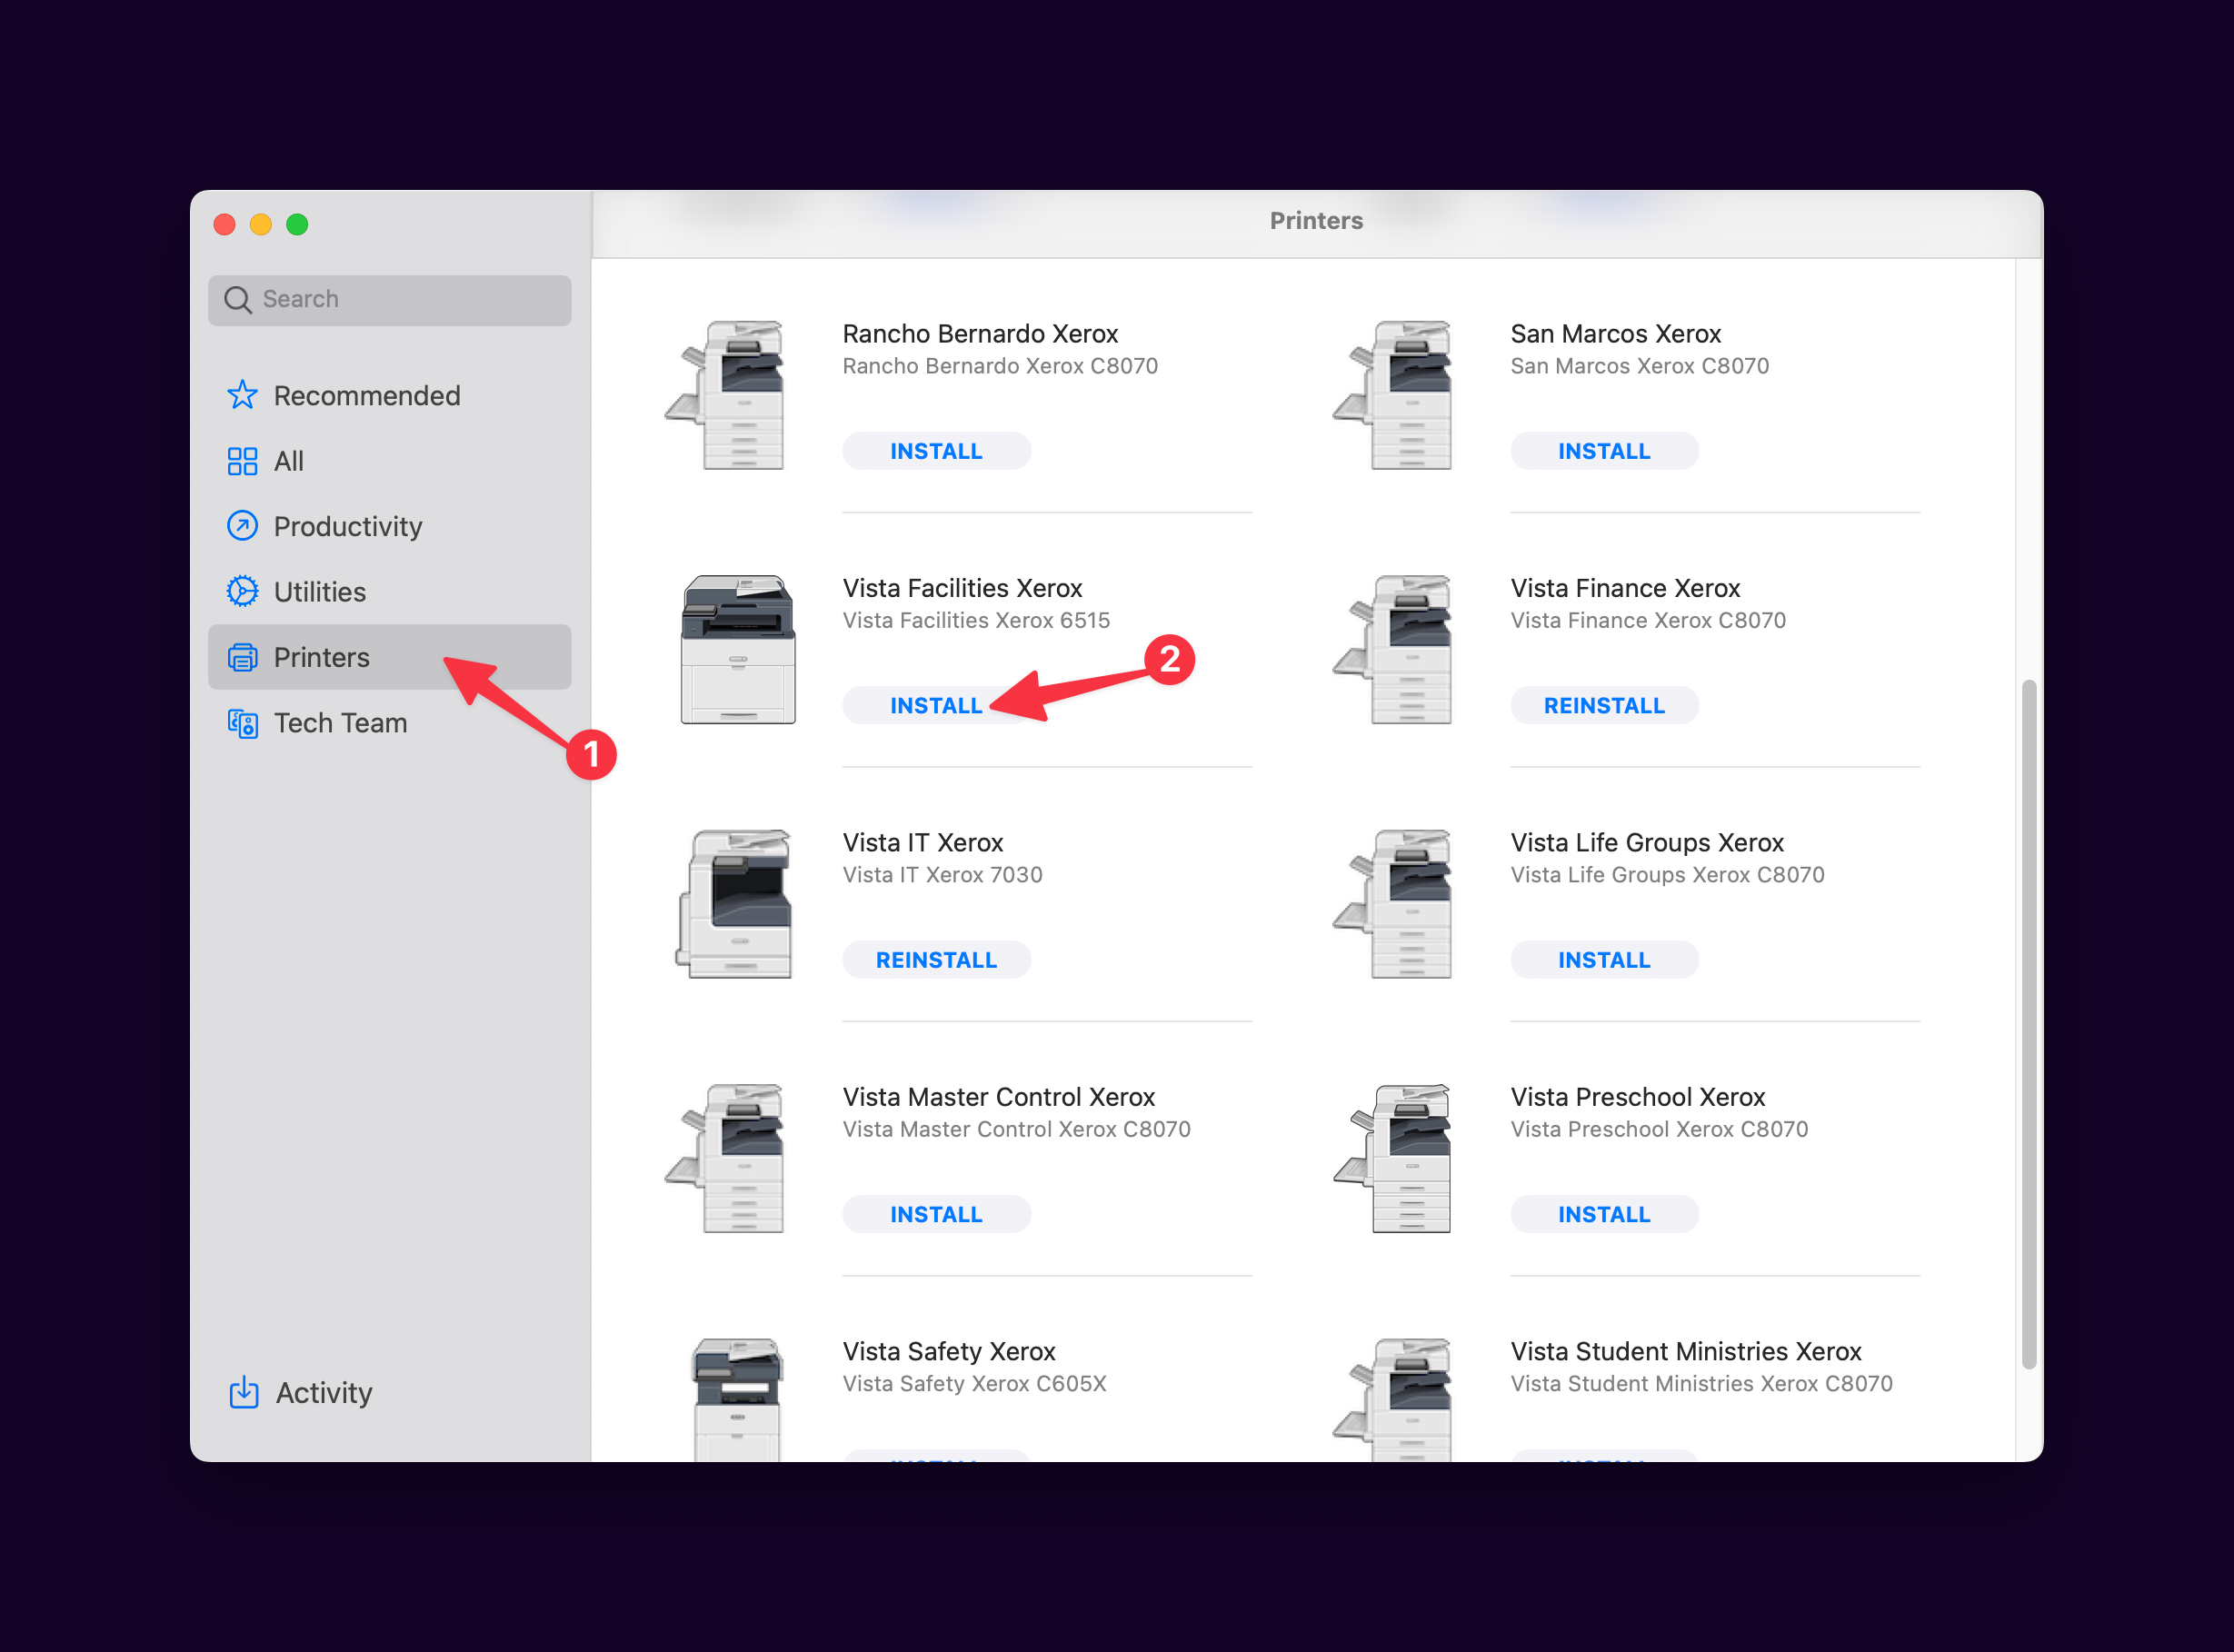Click the Printers sidebar icon
The width and height of the screenshot is (2234, 1652).
click(x=242, y=657)
